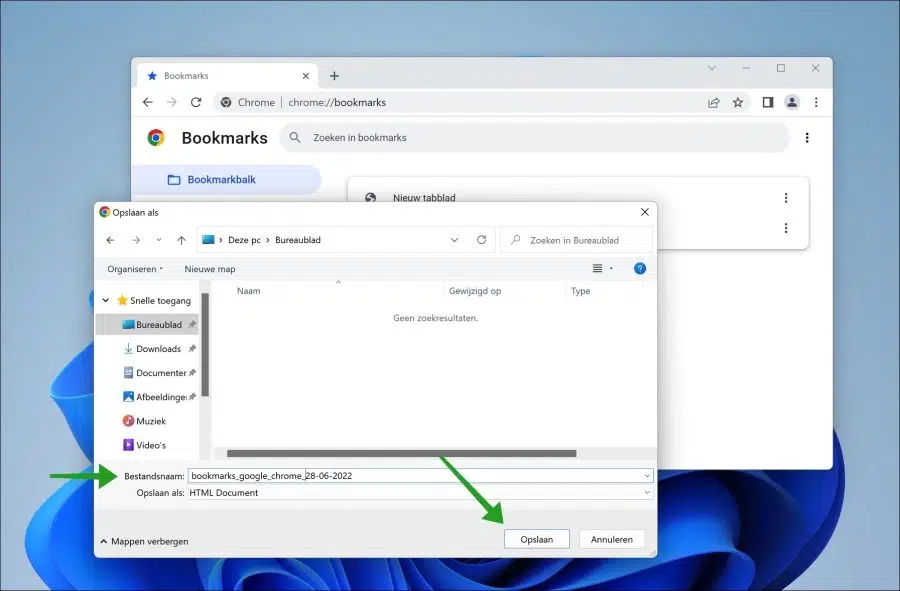Screen dimensions: 900x591
Task: Click the Annuleren button
Action: point(612,539)
